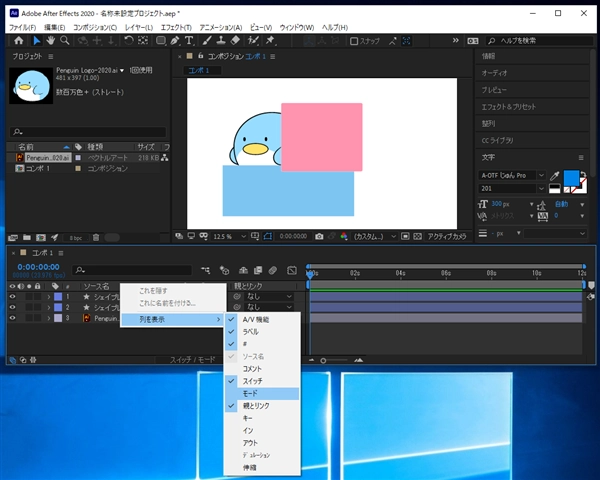
Task: Click the motion blur icon in the timeline
Action: (272, 270)
